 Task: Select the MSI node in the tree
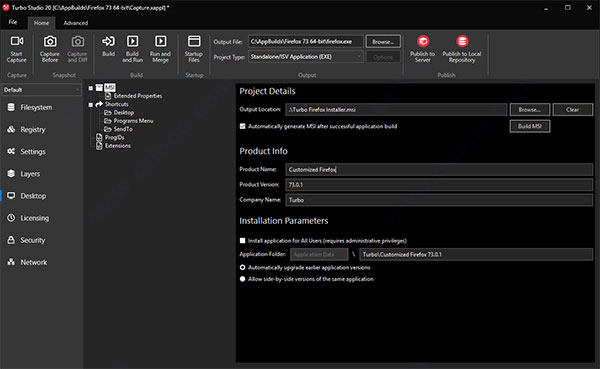pyautogui.click(x=109, y=88)
